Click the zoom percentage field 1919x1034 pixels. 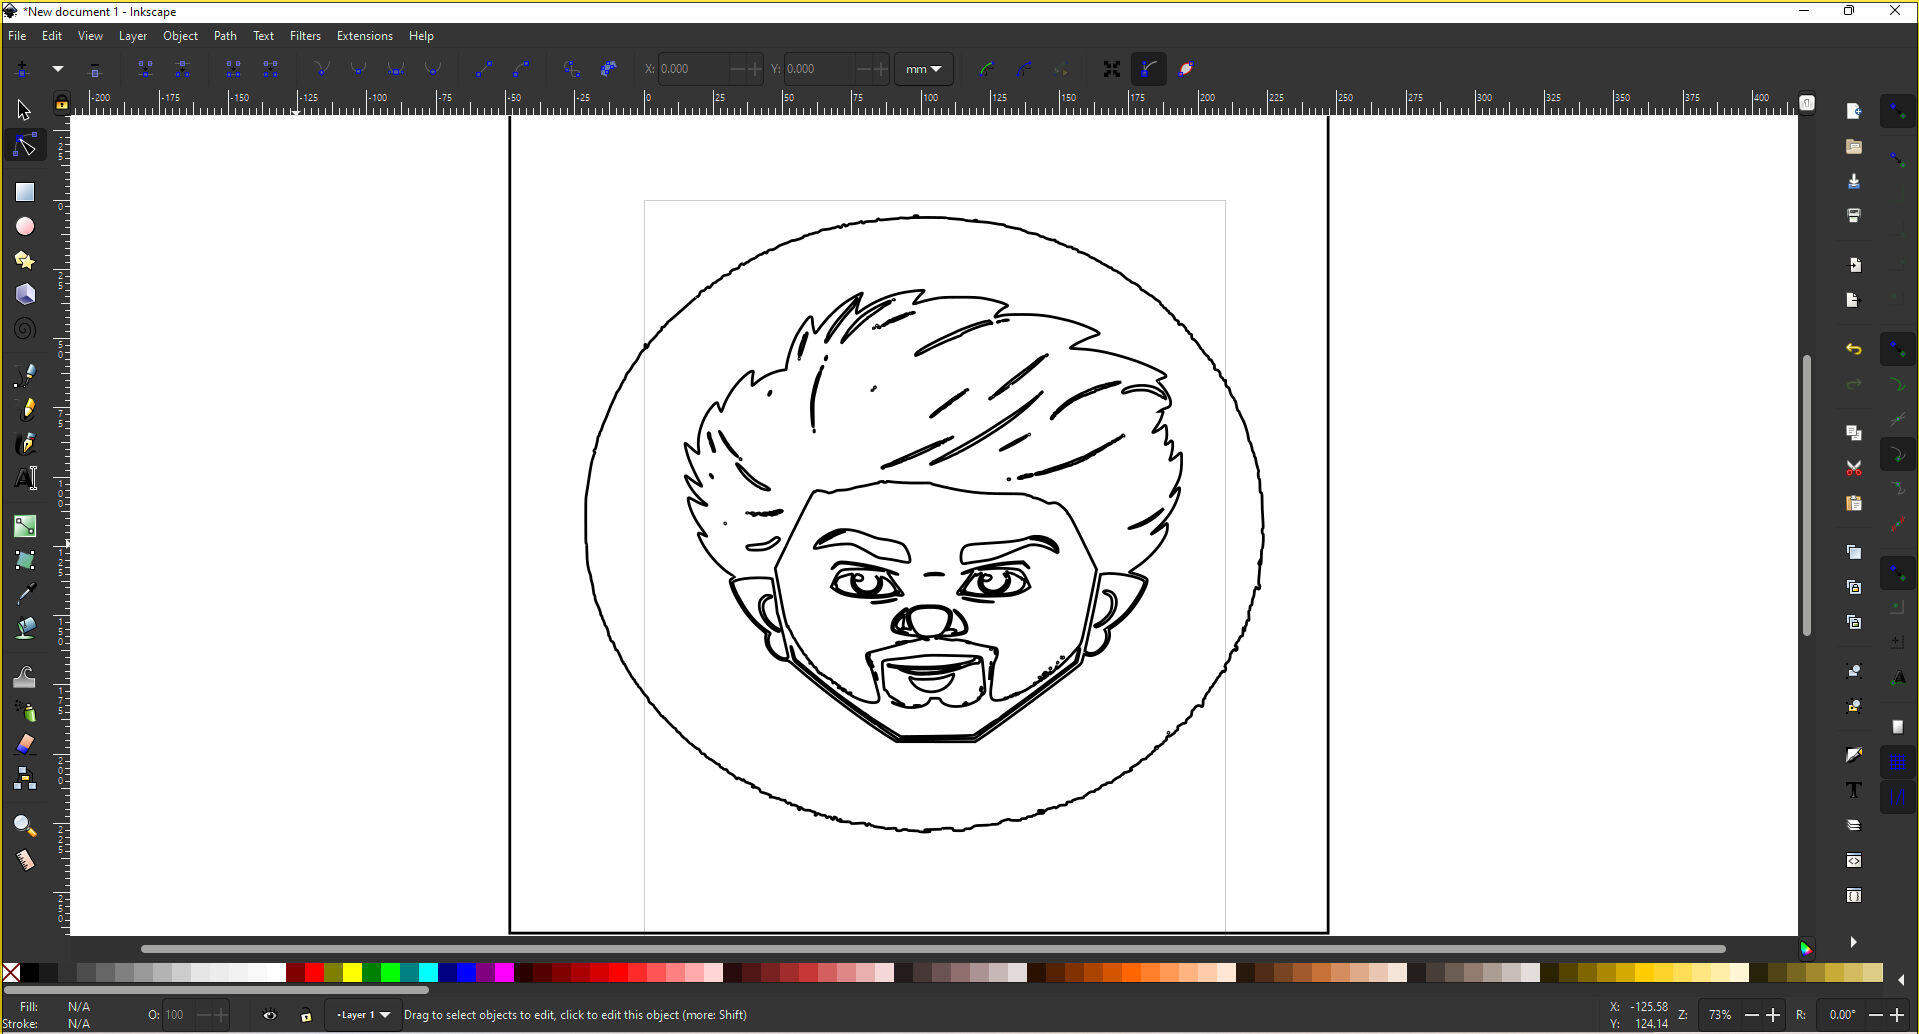tap(1719, 1015)
